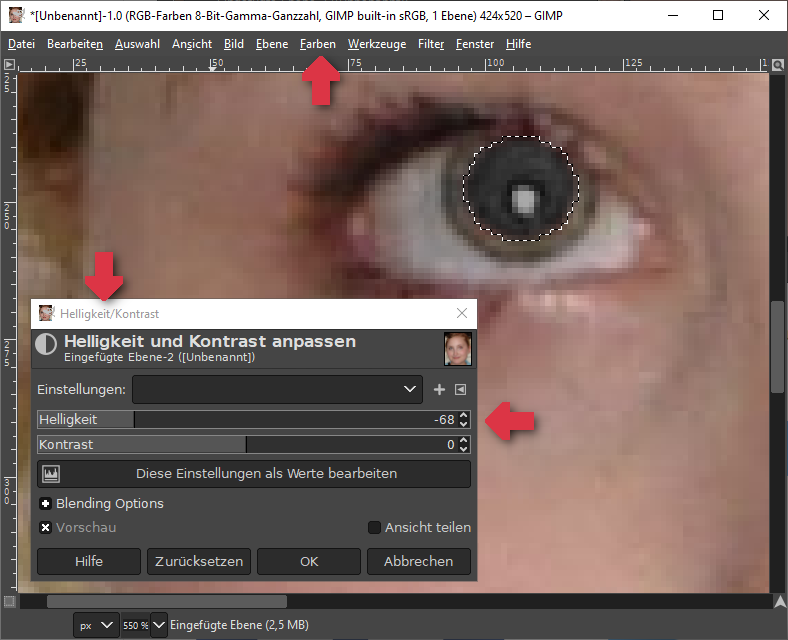Open the Farben menu
This screenshot has height=640, width=788.
click(x=318, y=44)
